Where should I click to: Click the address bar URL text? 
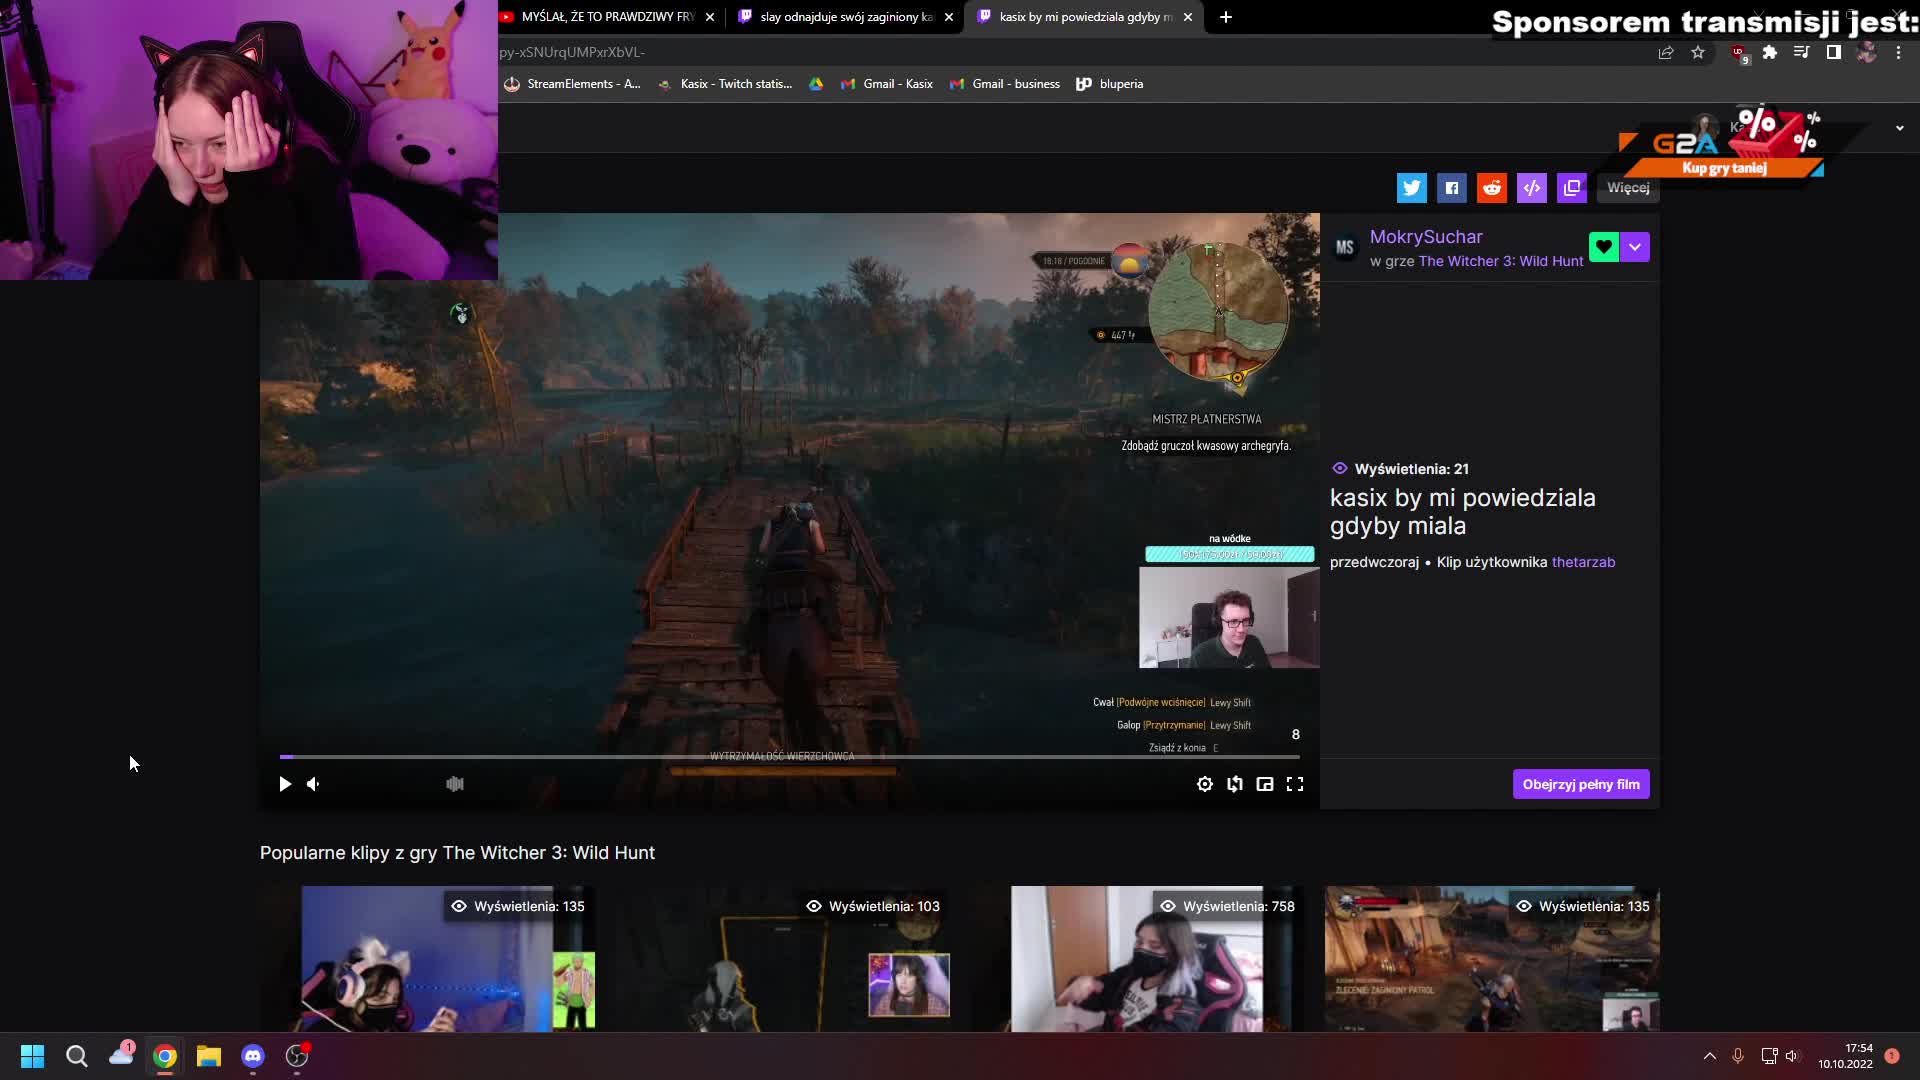click(x=572, y=52)
